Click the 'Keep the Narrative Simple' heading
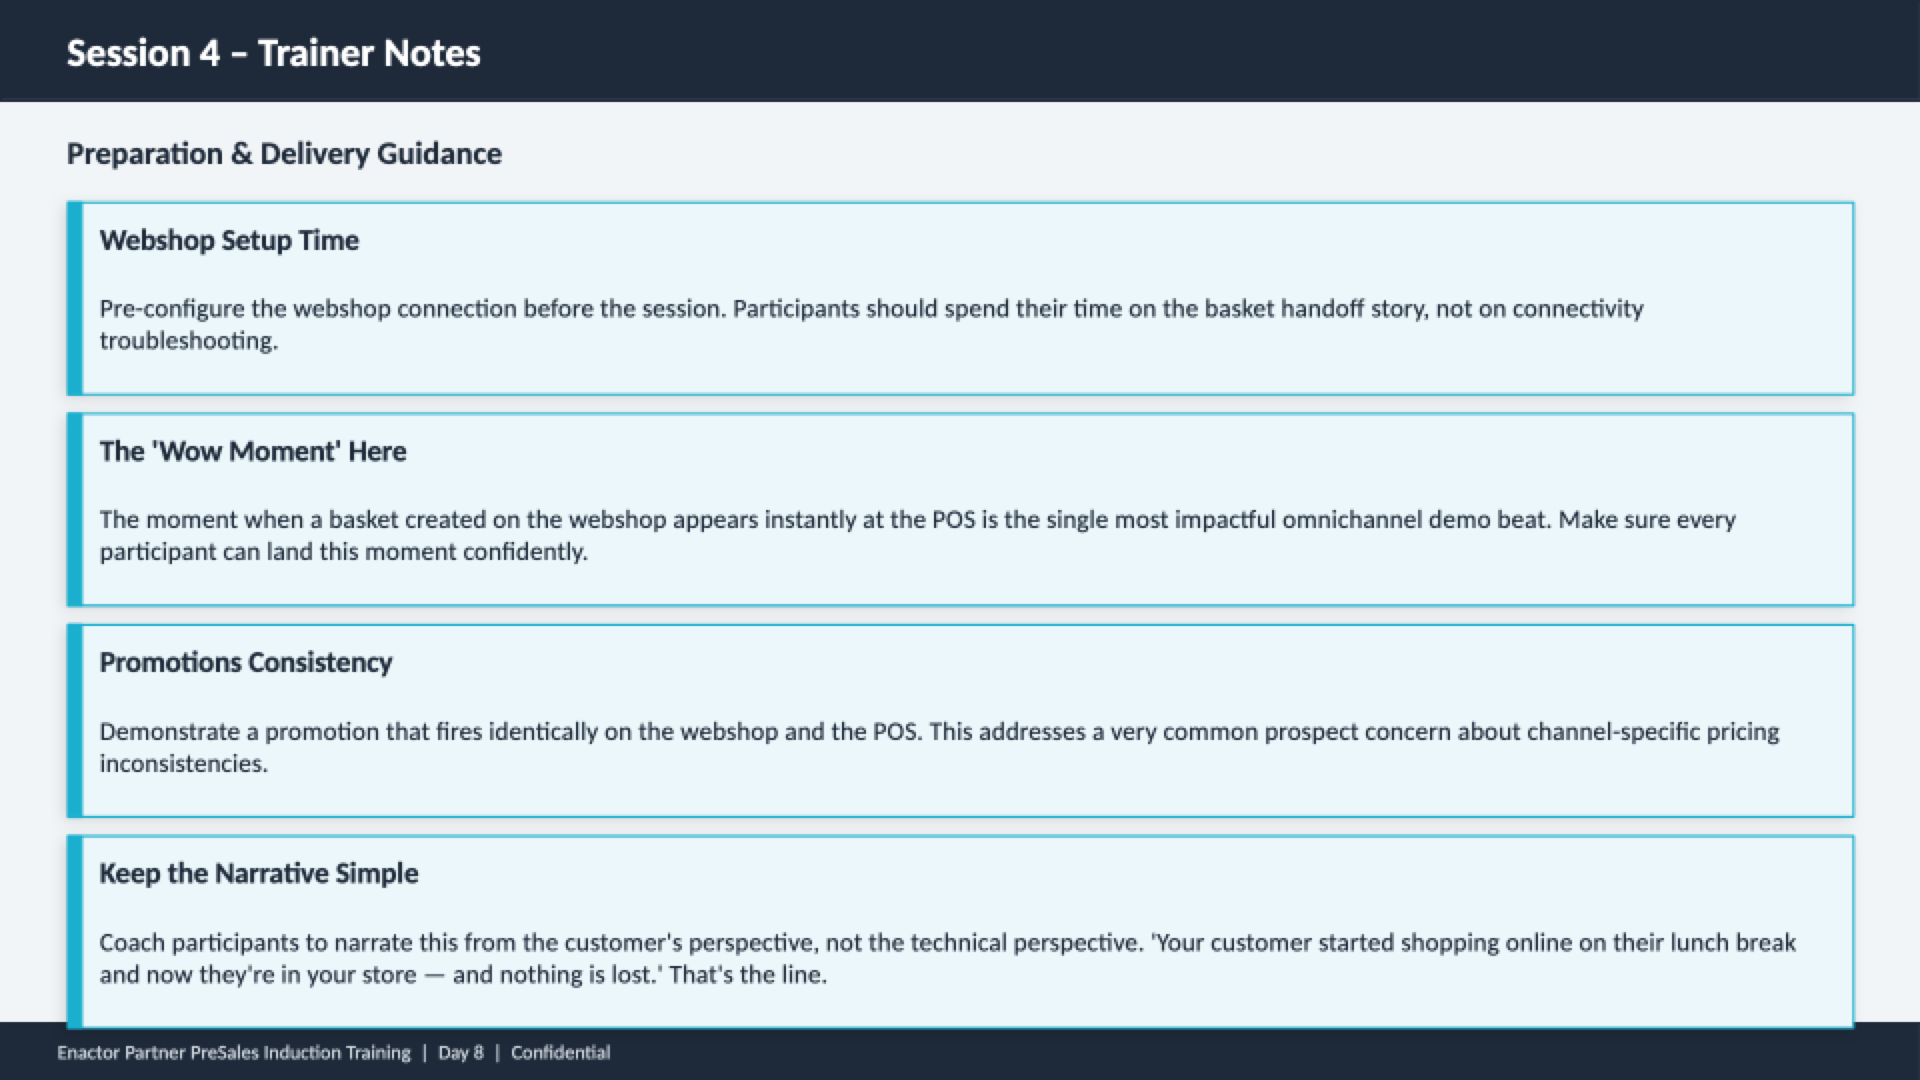Viewport: 1920px width, 1080px height. [x=258, y=874]
